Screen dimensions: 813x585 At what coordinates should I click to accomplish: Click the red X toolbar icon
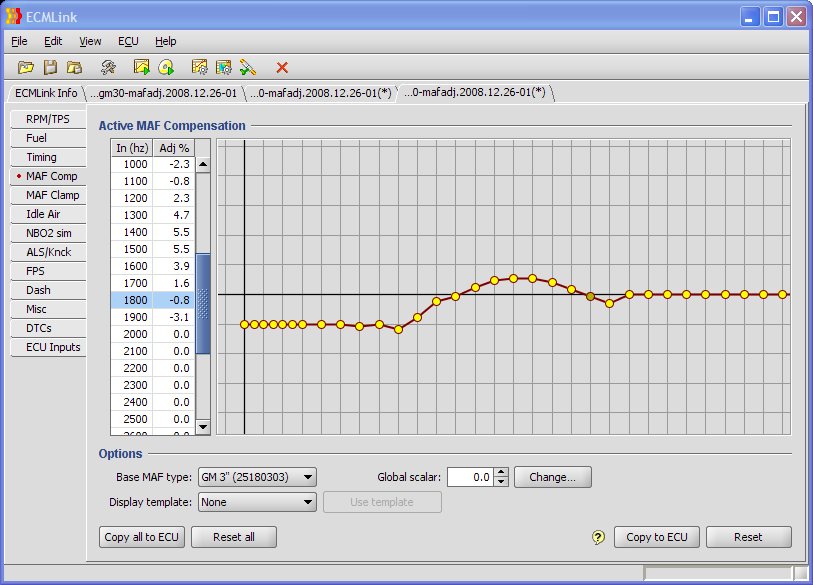[282, 67]
